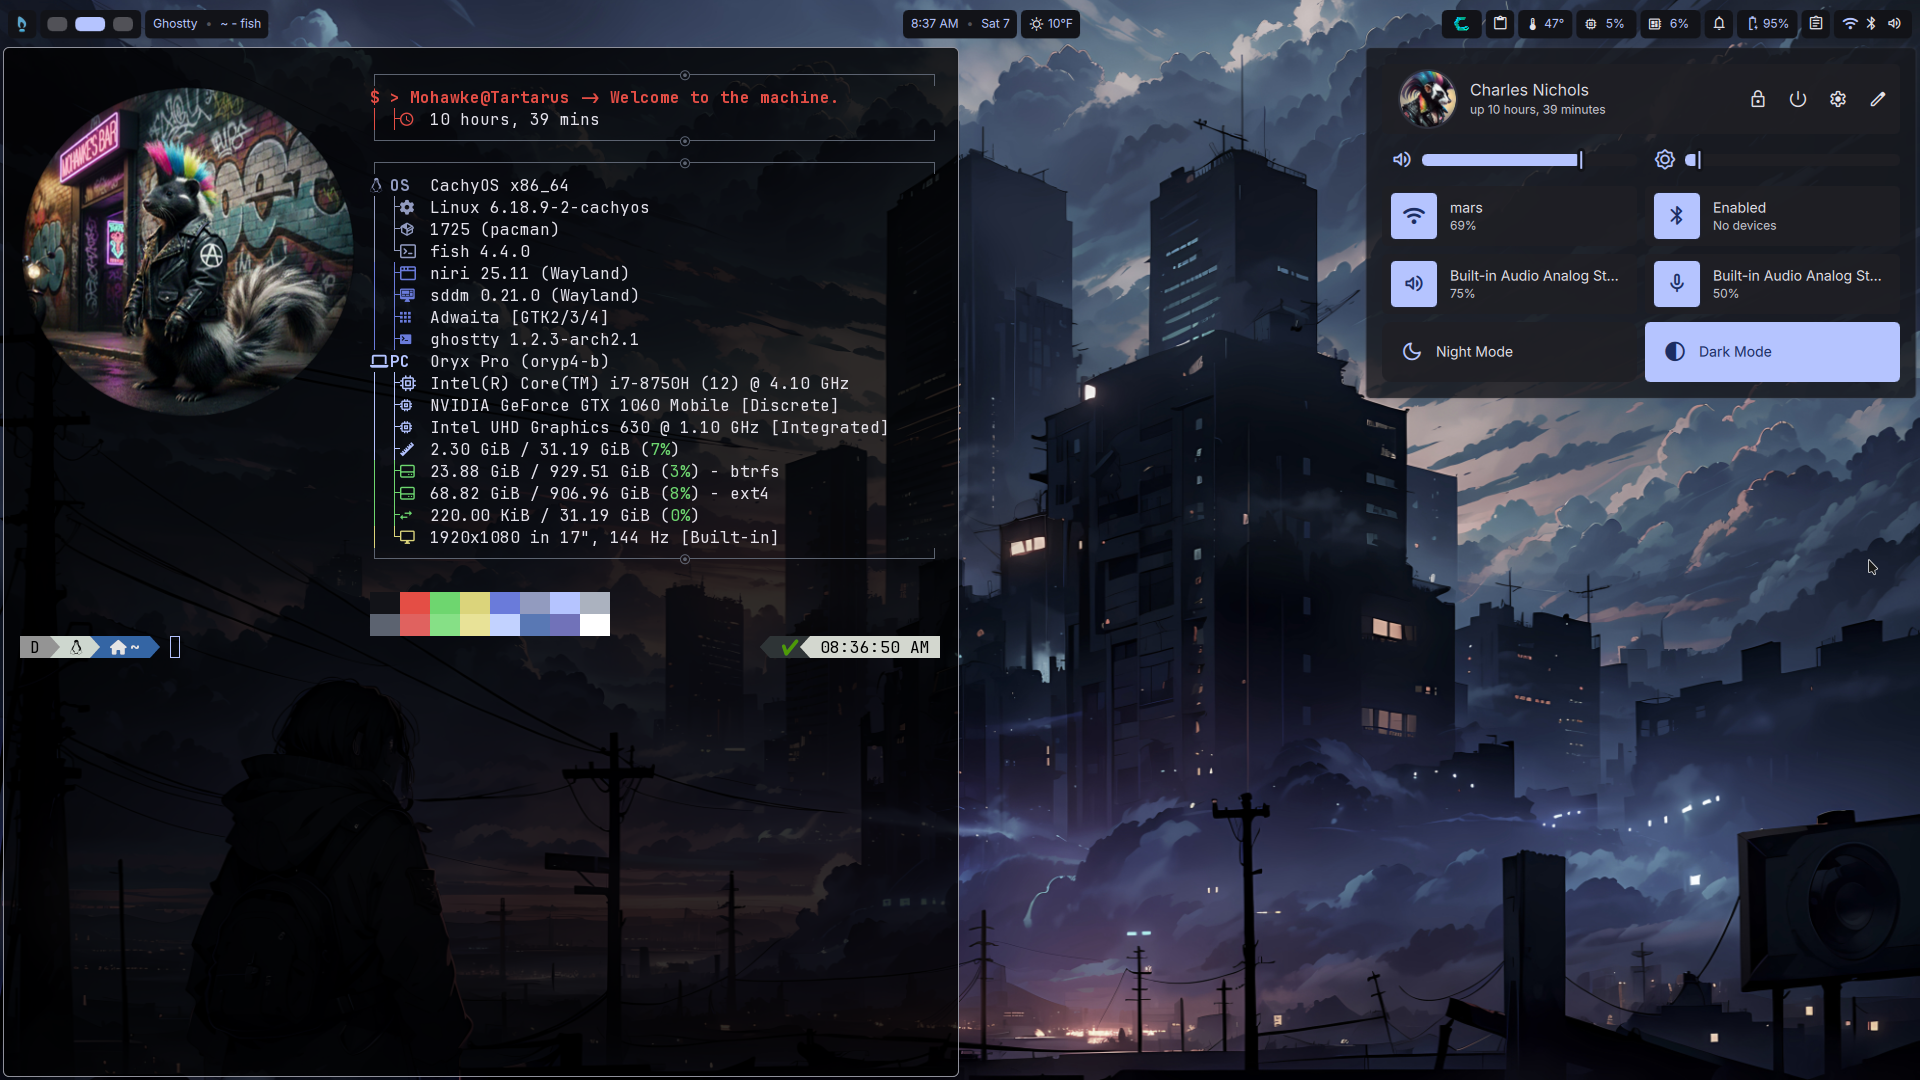Lock the screen from the quick settings panel
This screenshot has width=1920, height=1080.
[x=1758, y=98]
